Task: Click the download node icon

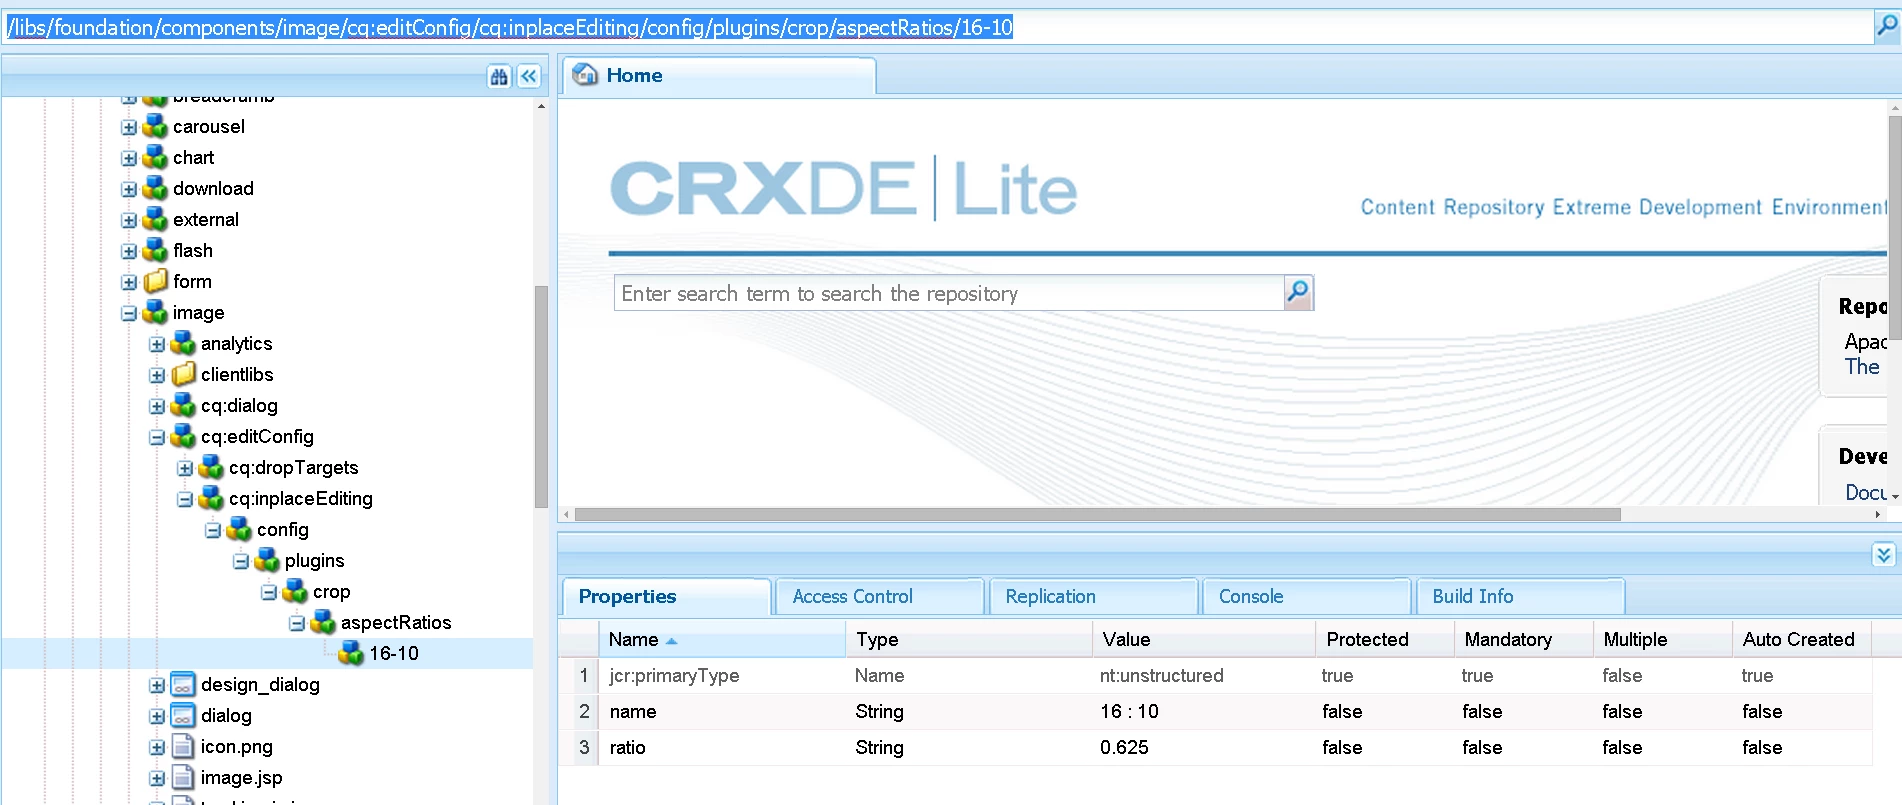Action: [x=155, y=188]
